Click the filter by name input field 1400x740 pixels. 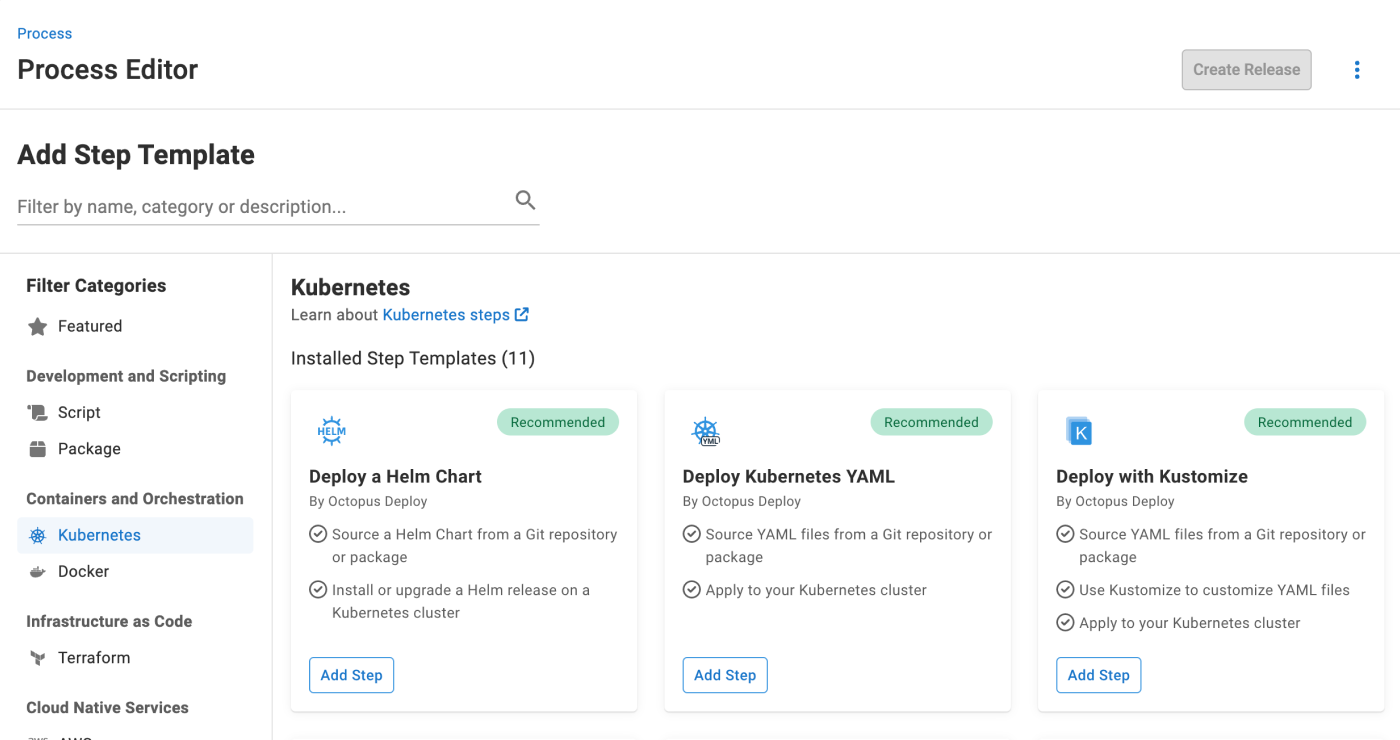(250, 206)
